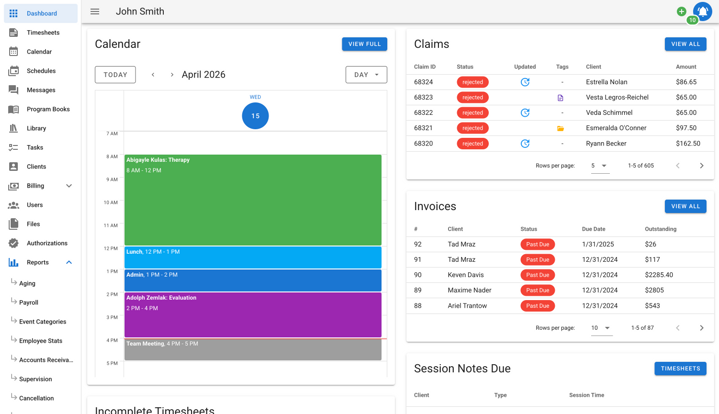The image size is (719, 414).
Task: Open the Employee Stats report
Action: click(40, 341)
